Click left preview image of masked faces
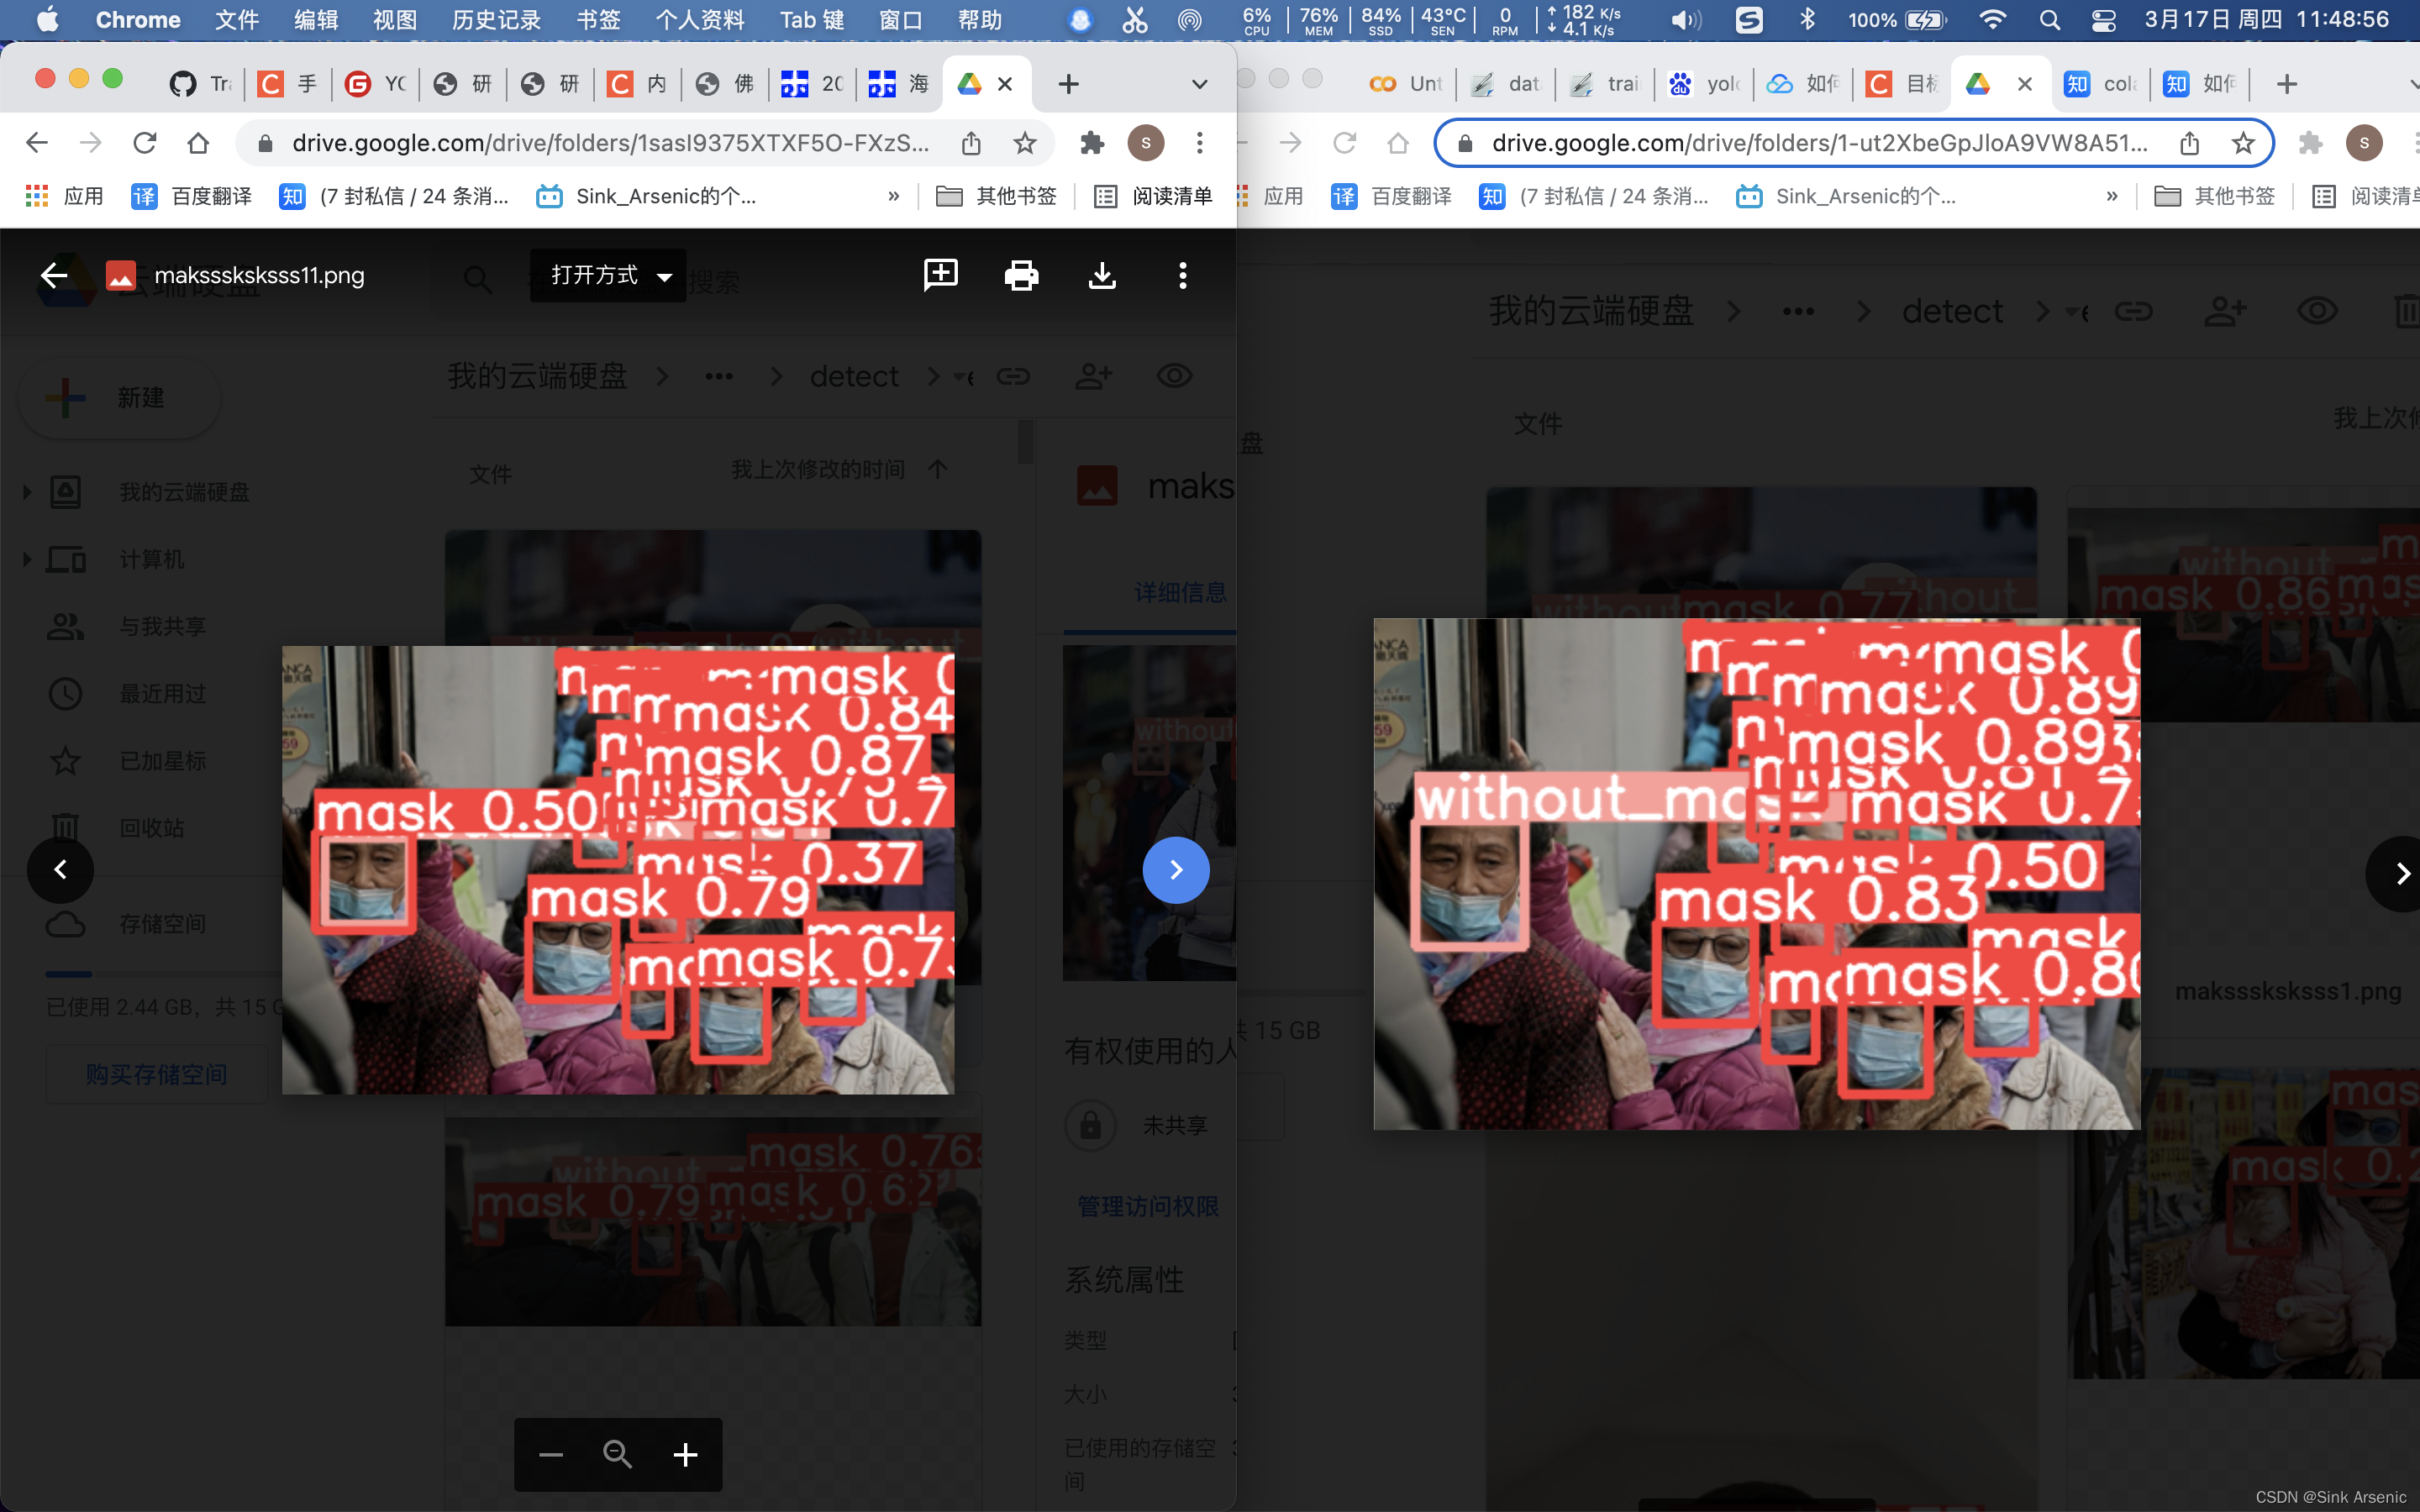This screenshot has height=1512, width=2420. click(x=618, y=870)
